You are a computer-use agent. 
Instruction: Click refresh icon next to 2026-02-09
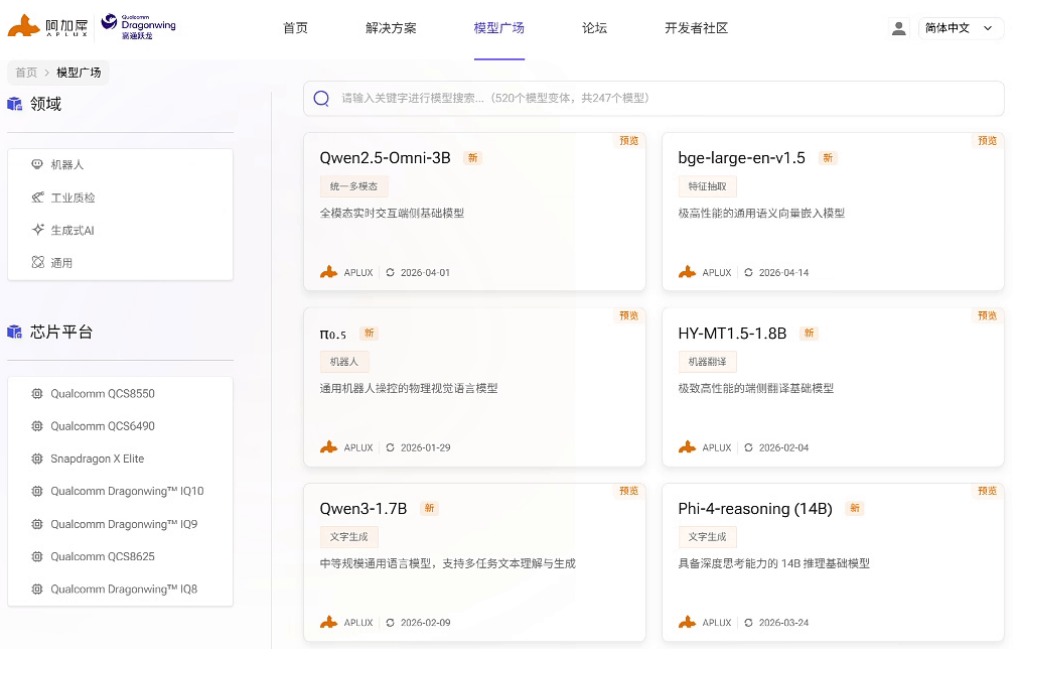point(390,622)
